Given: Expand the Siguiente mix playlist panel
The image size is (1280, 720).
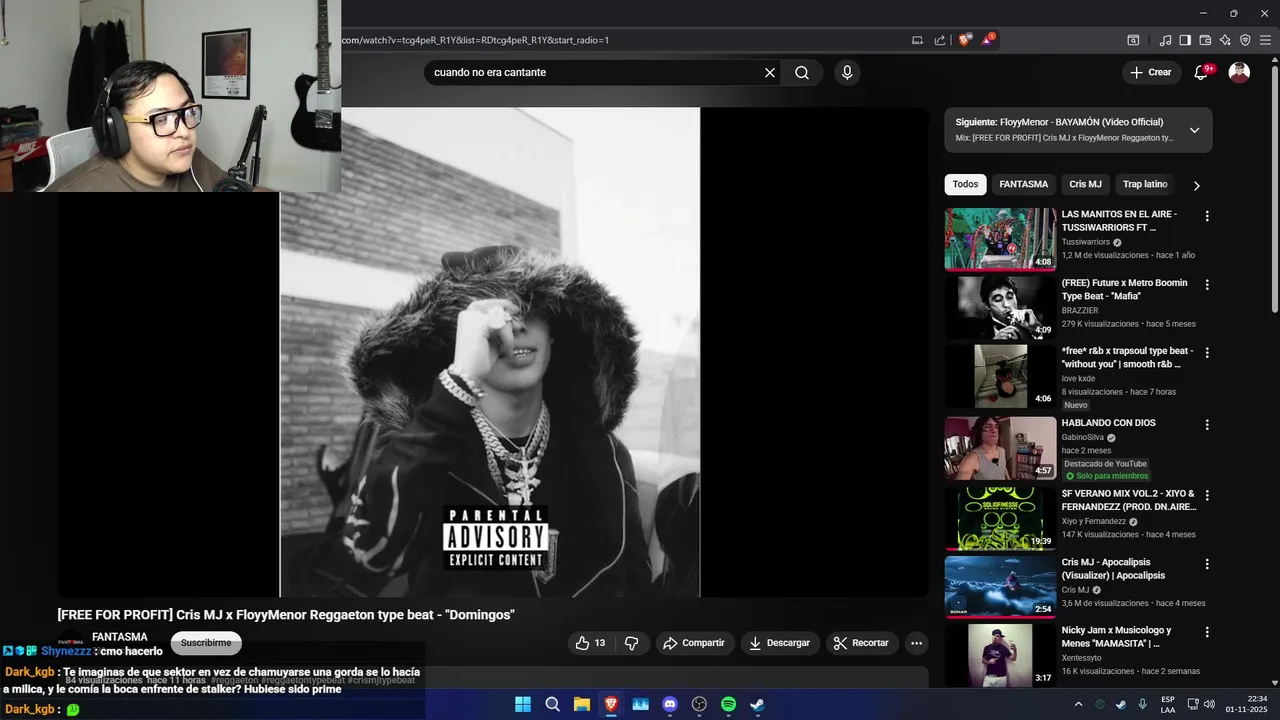Looking at the screenshot, I should (1194, 130).
